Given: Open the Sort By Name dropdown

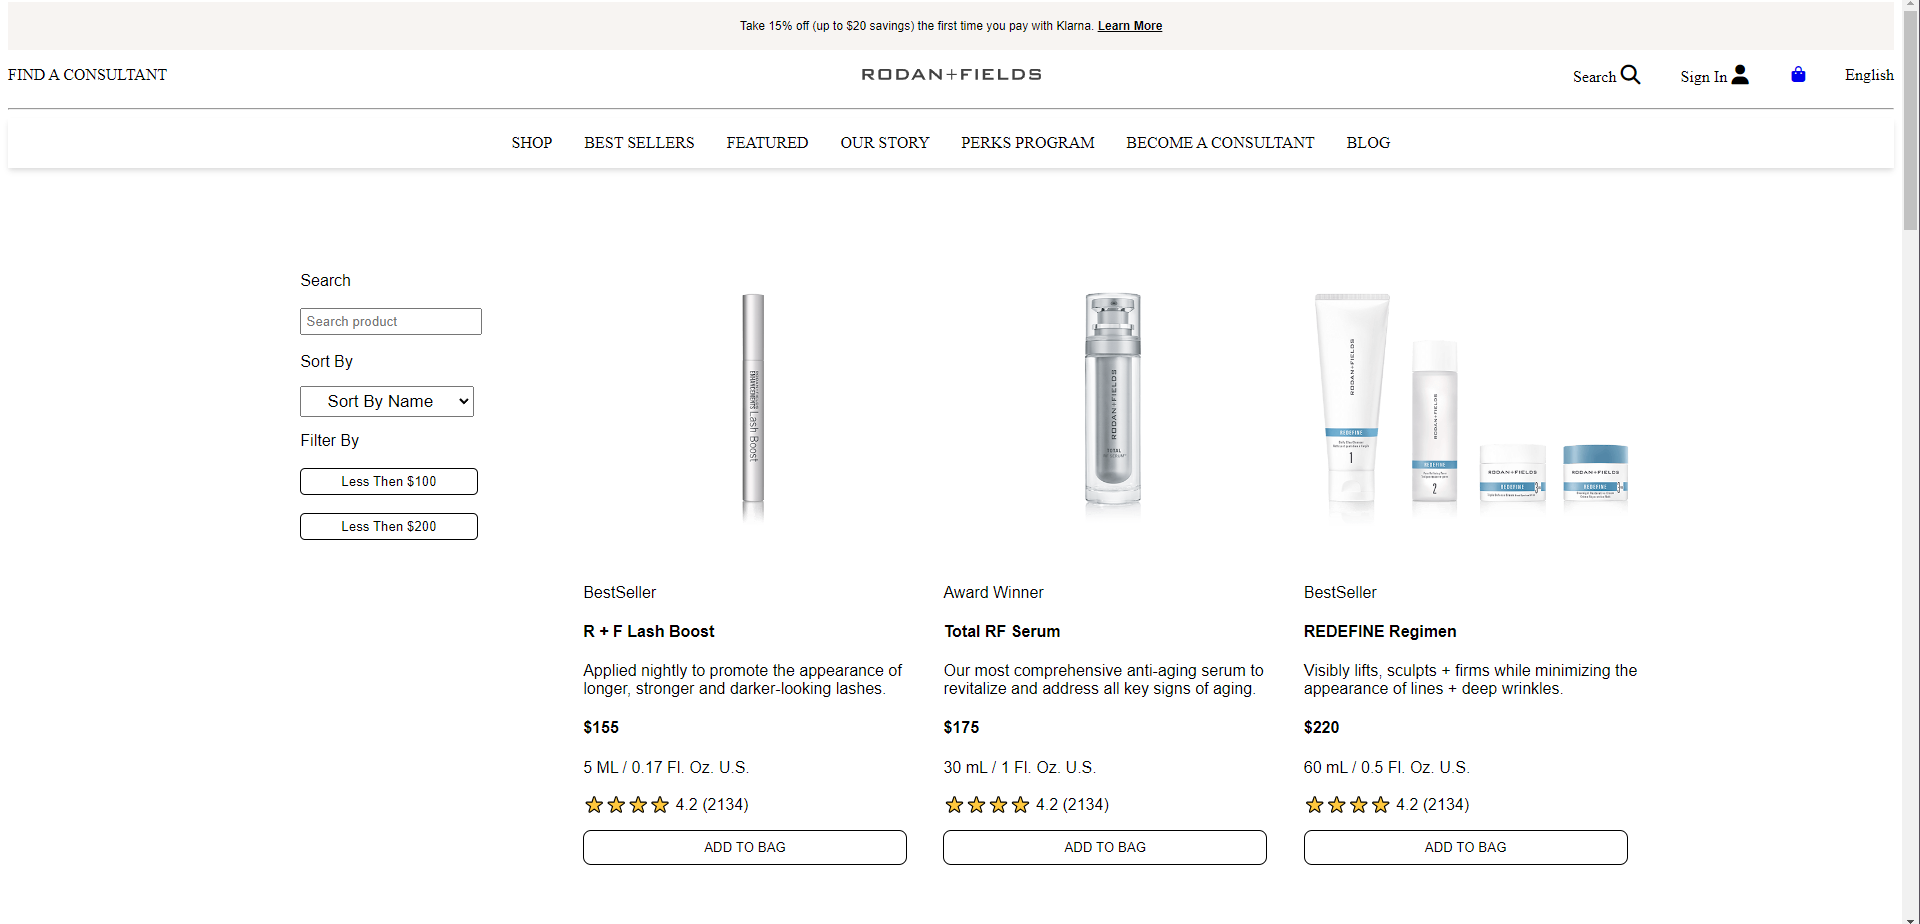Looking at the screenshot, I should [x=386, y=401].
